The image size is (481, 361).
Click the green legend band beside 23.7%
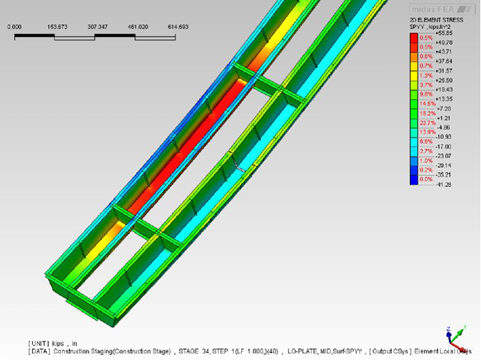[414, 123]
